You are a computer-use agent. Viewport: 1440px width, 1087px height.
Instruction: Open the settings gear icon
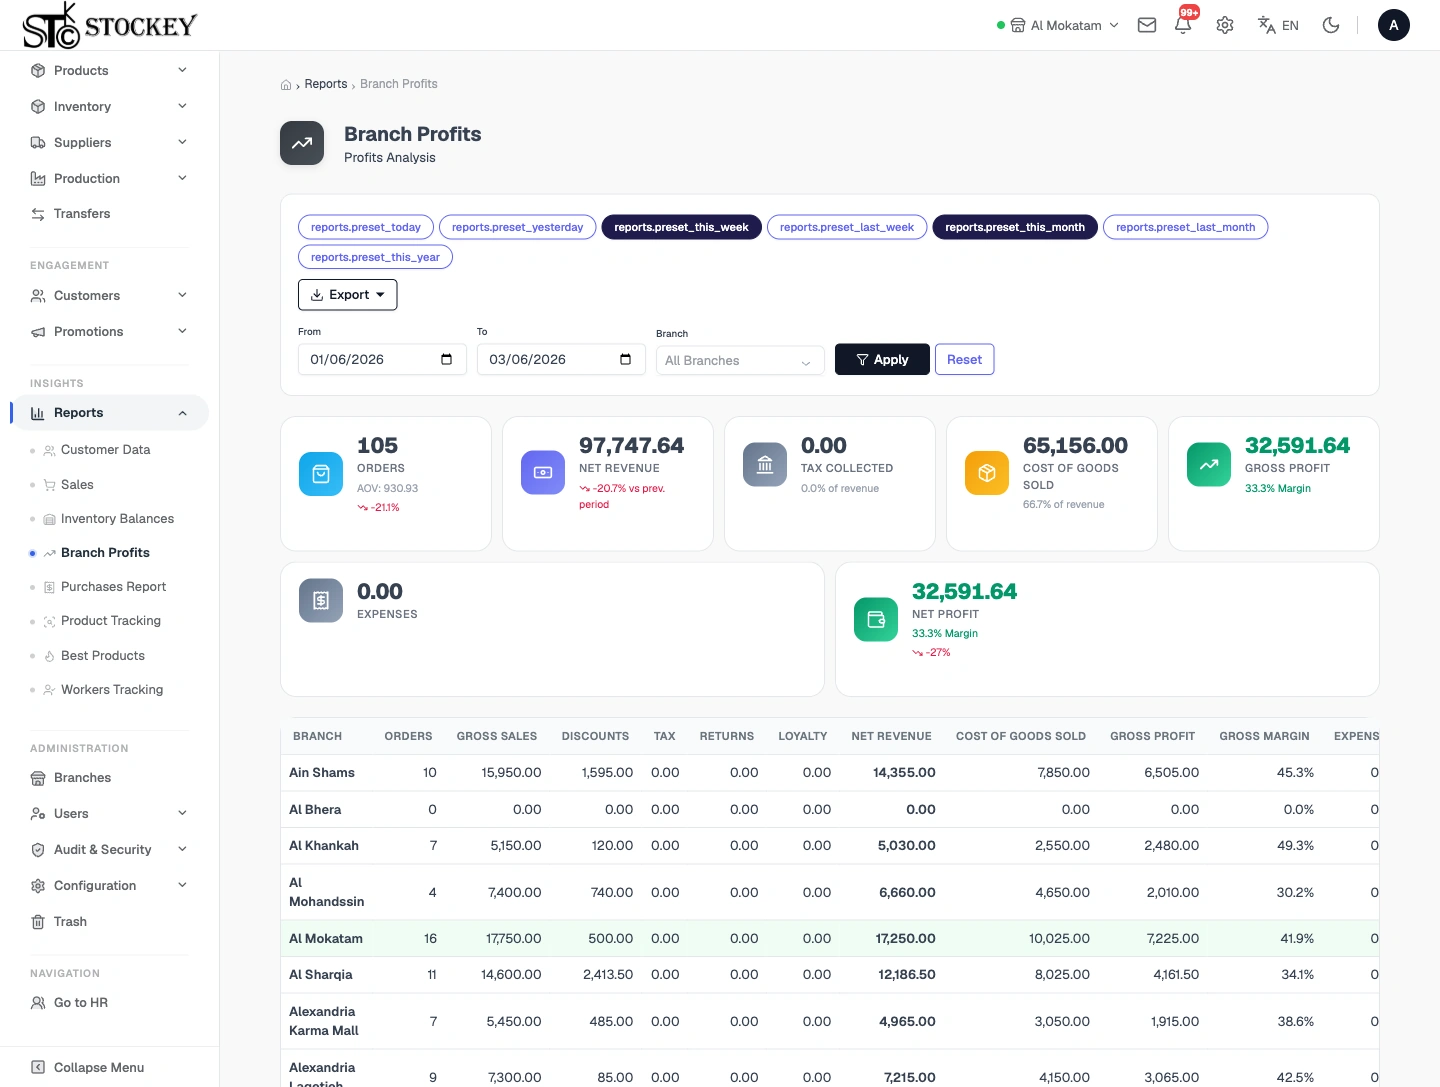point(1225,25)
